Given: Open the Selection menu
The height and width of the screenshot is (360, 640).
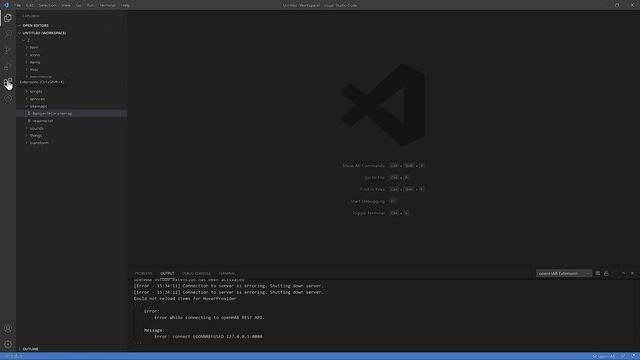Looking at the screenshot, I should point(47,5).
